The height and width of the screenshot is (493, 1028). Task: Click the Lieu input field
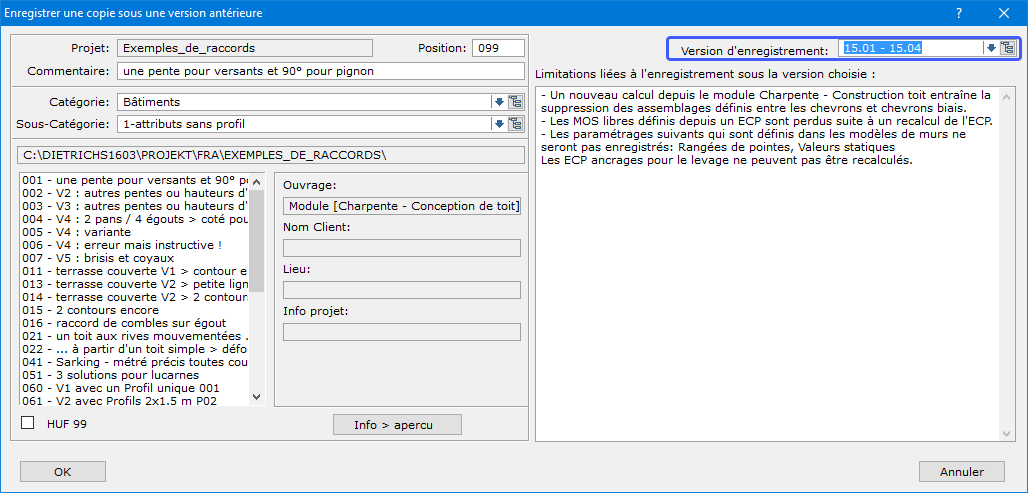402,290
